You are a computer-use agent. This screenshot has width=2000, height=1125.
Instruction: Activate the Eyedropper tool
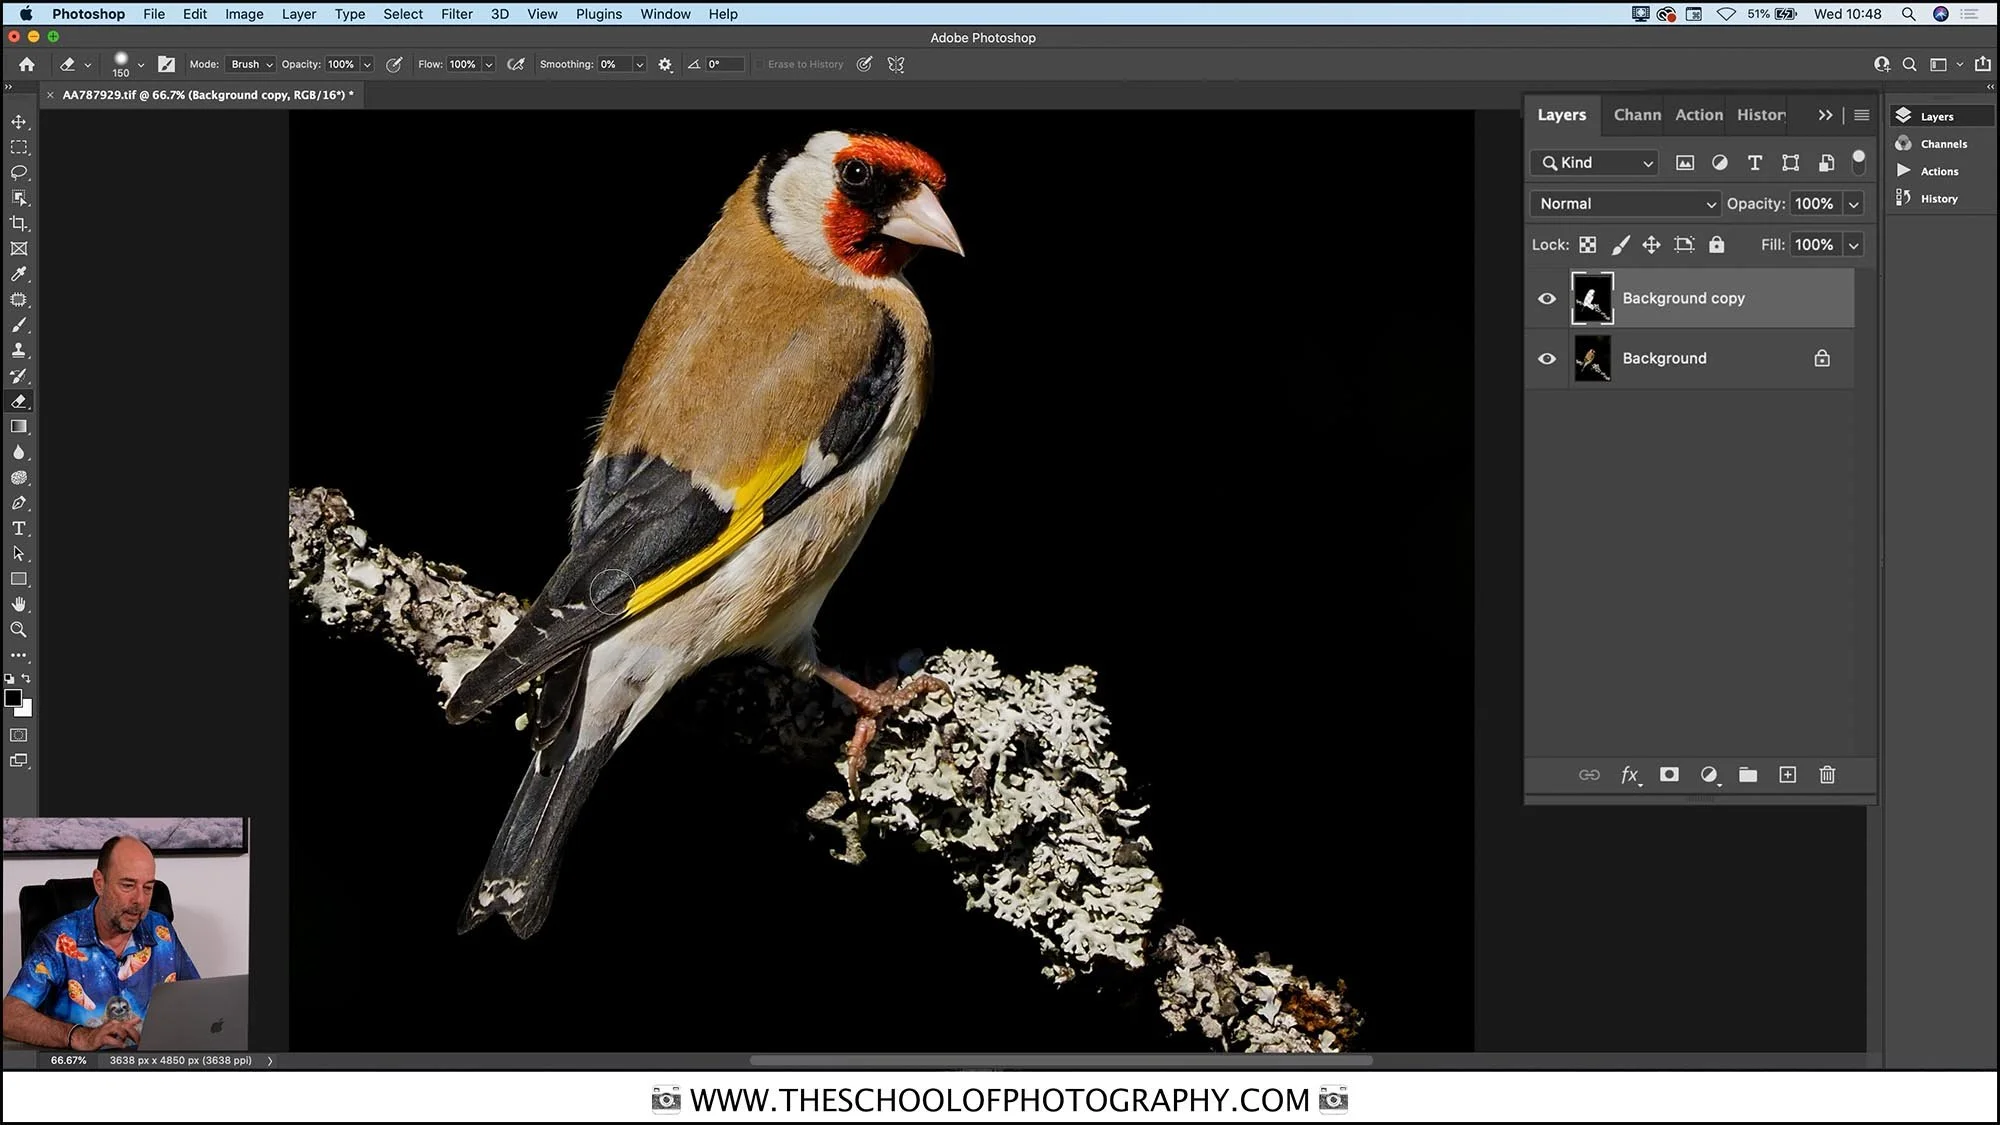(19, 274)
